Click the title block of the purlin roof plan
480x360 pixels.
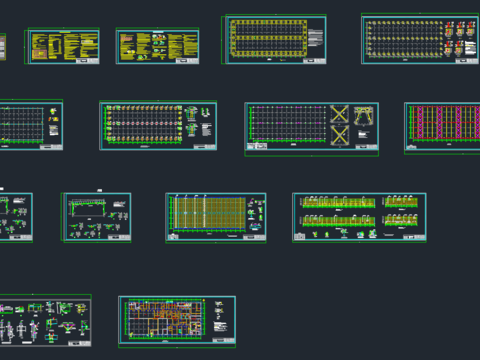coord(254,237)
